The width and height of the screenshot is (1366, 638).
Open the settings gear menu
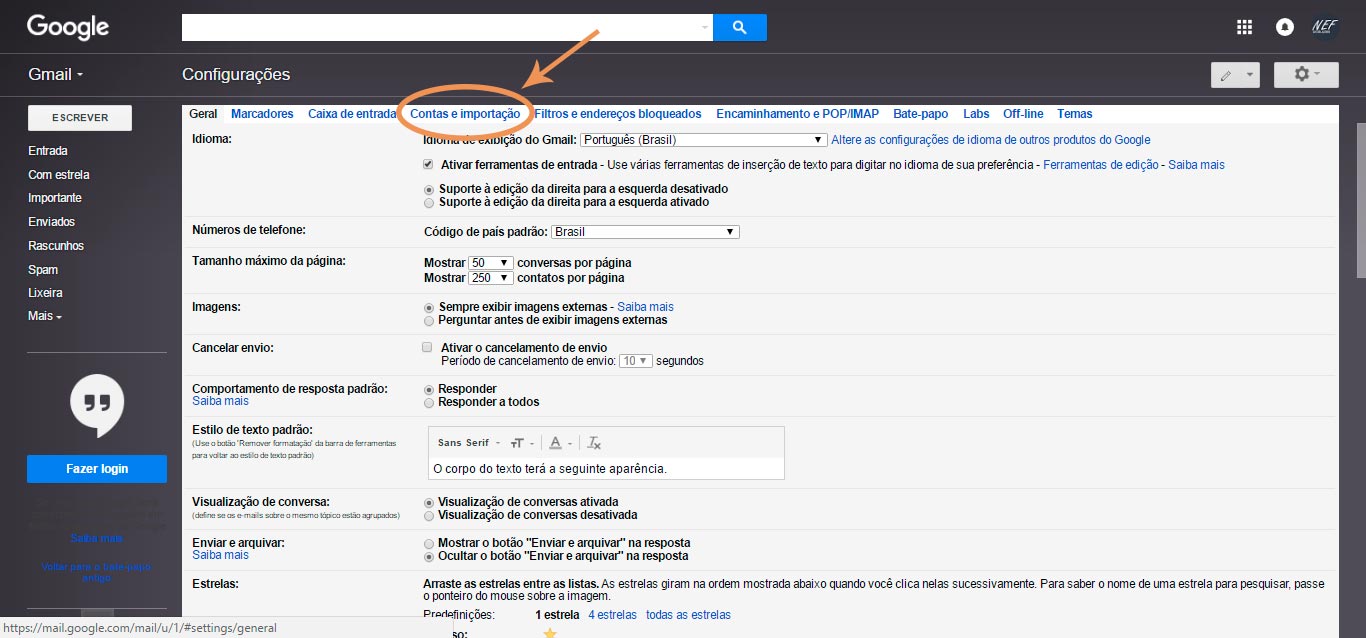(1307, 74)
